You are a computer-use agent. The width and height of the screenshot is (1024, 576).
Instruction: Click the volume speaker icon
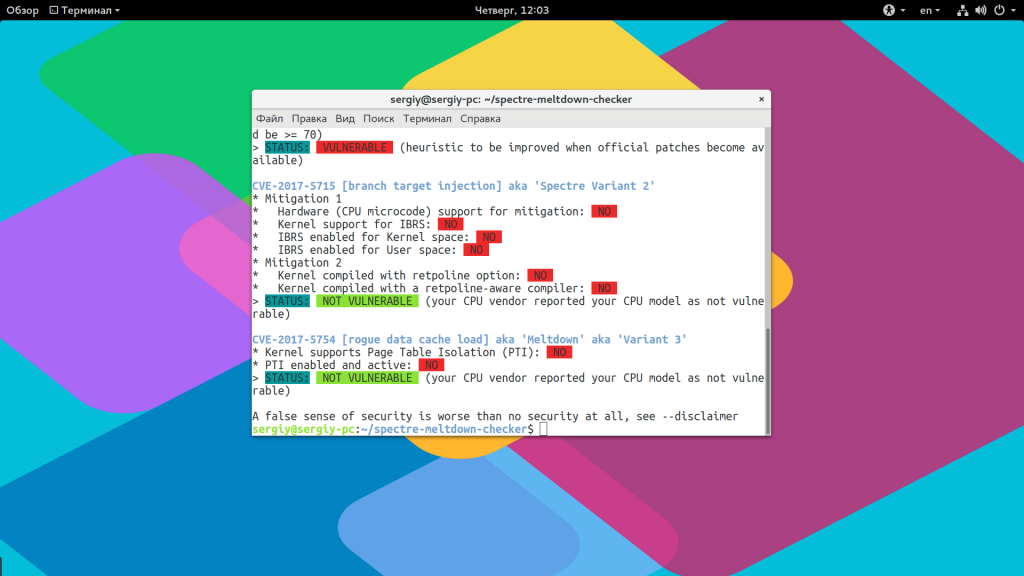(x=980, y=10)
